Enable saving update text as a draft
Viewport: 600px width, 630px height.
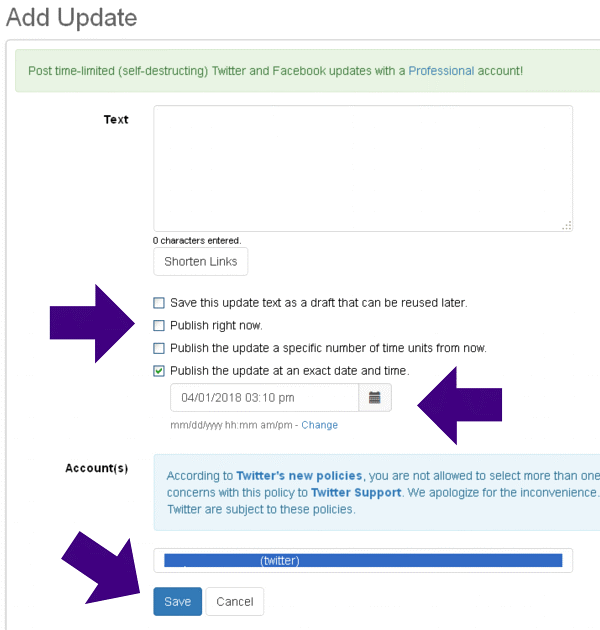coord(159,302)
